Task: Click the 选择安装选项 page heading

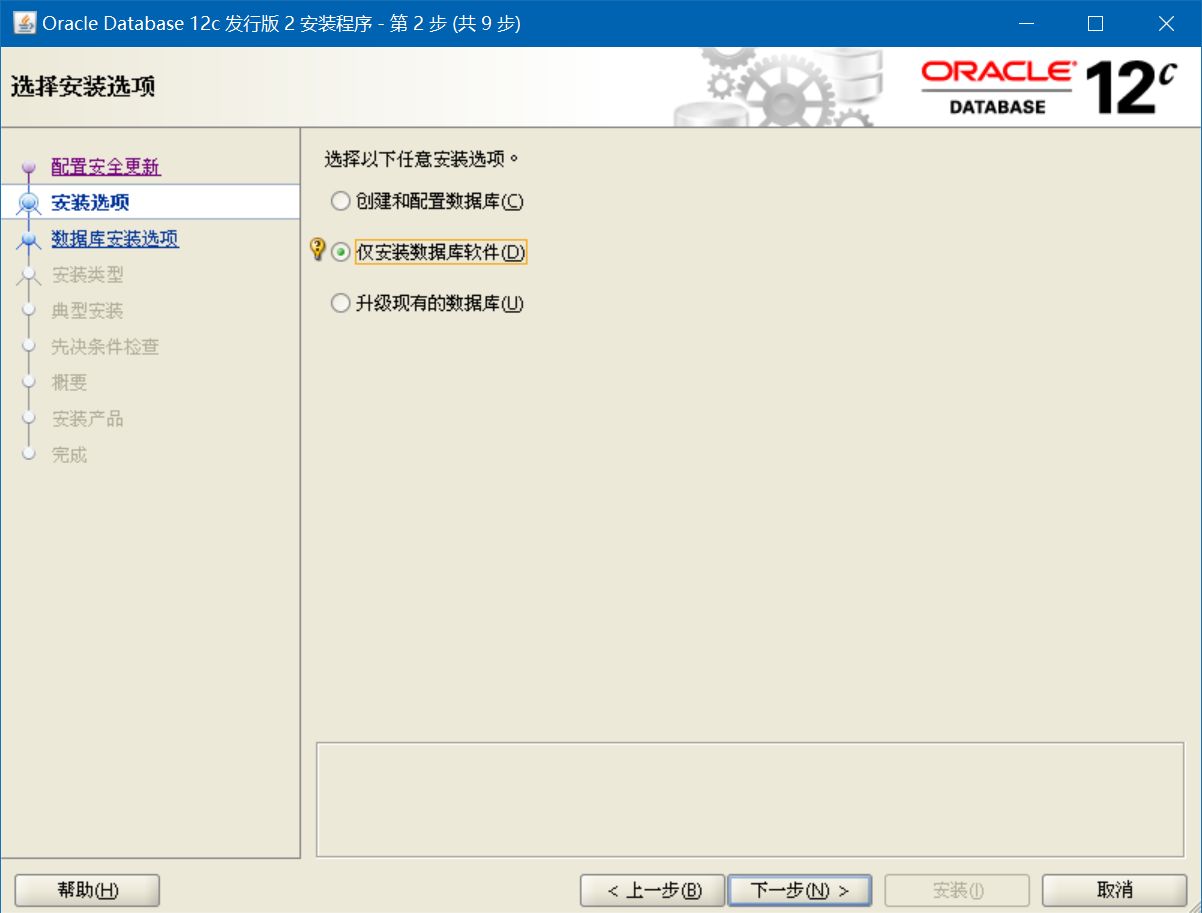Action: coord(83,86)
